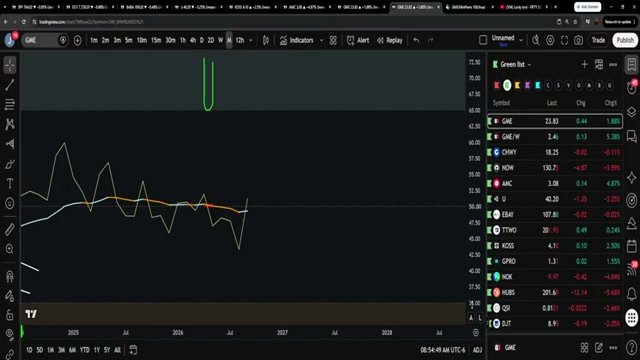Click compare or add symbol plus icon
The image size is (640, 360).
click(78, 40)
